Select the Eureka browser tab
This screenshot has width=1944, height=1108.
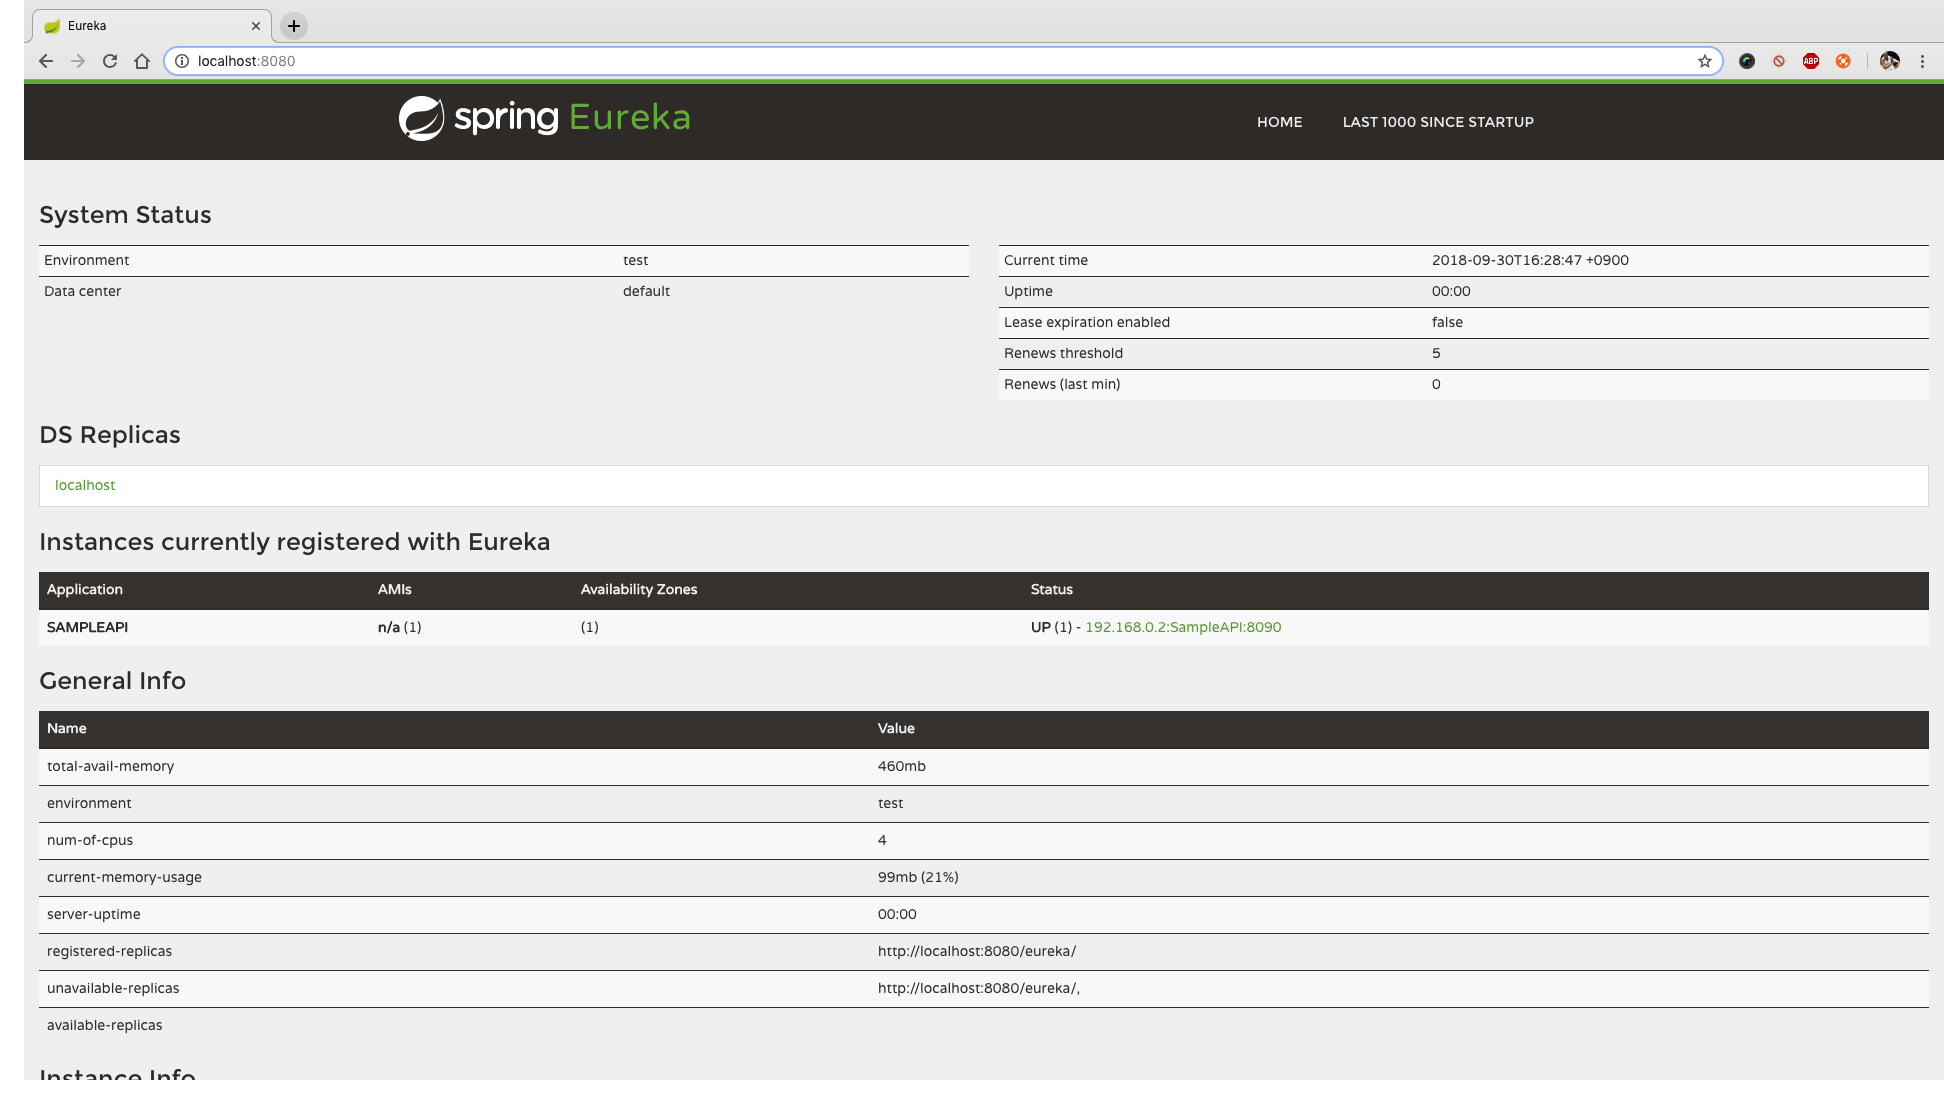point(150,26)
